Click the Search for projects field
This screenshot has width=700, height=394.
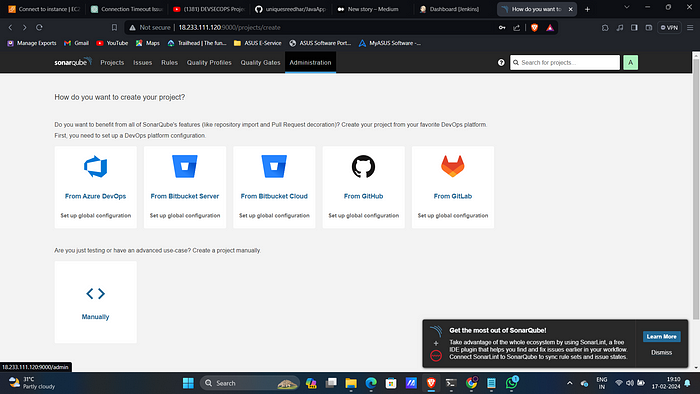(565, 62)
